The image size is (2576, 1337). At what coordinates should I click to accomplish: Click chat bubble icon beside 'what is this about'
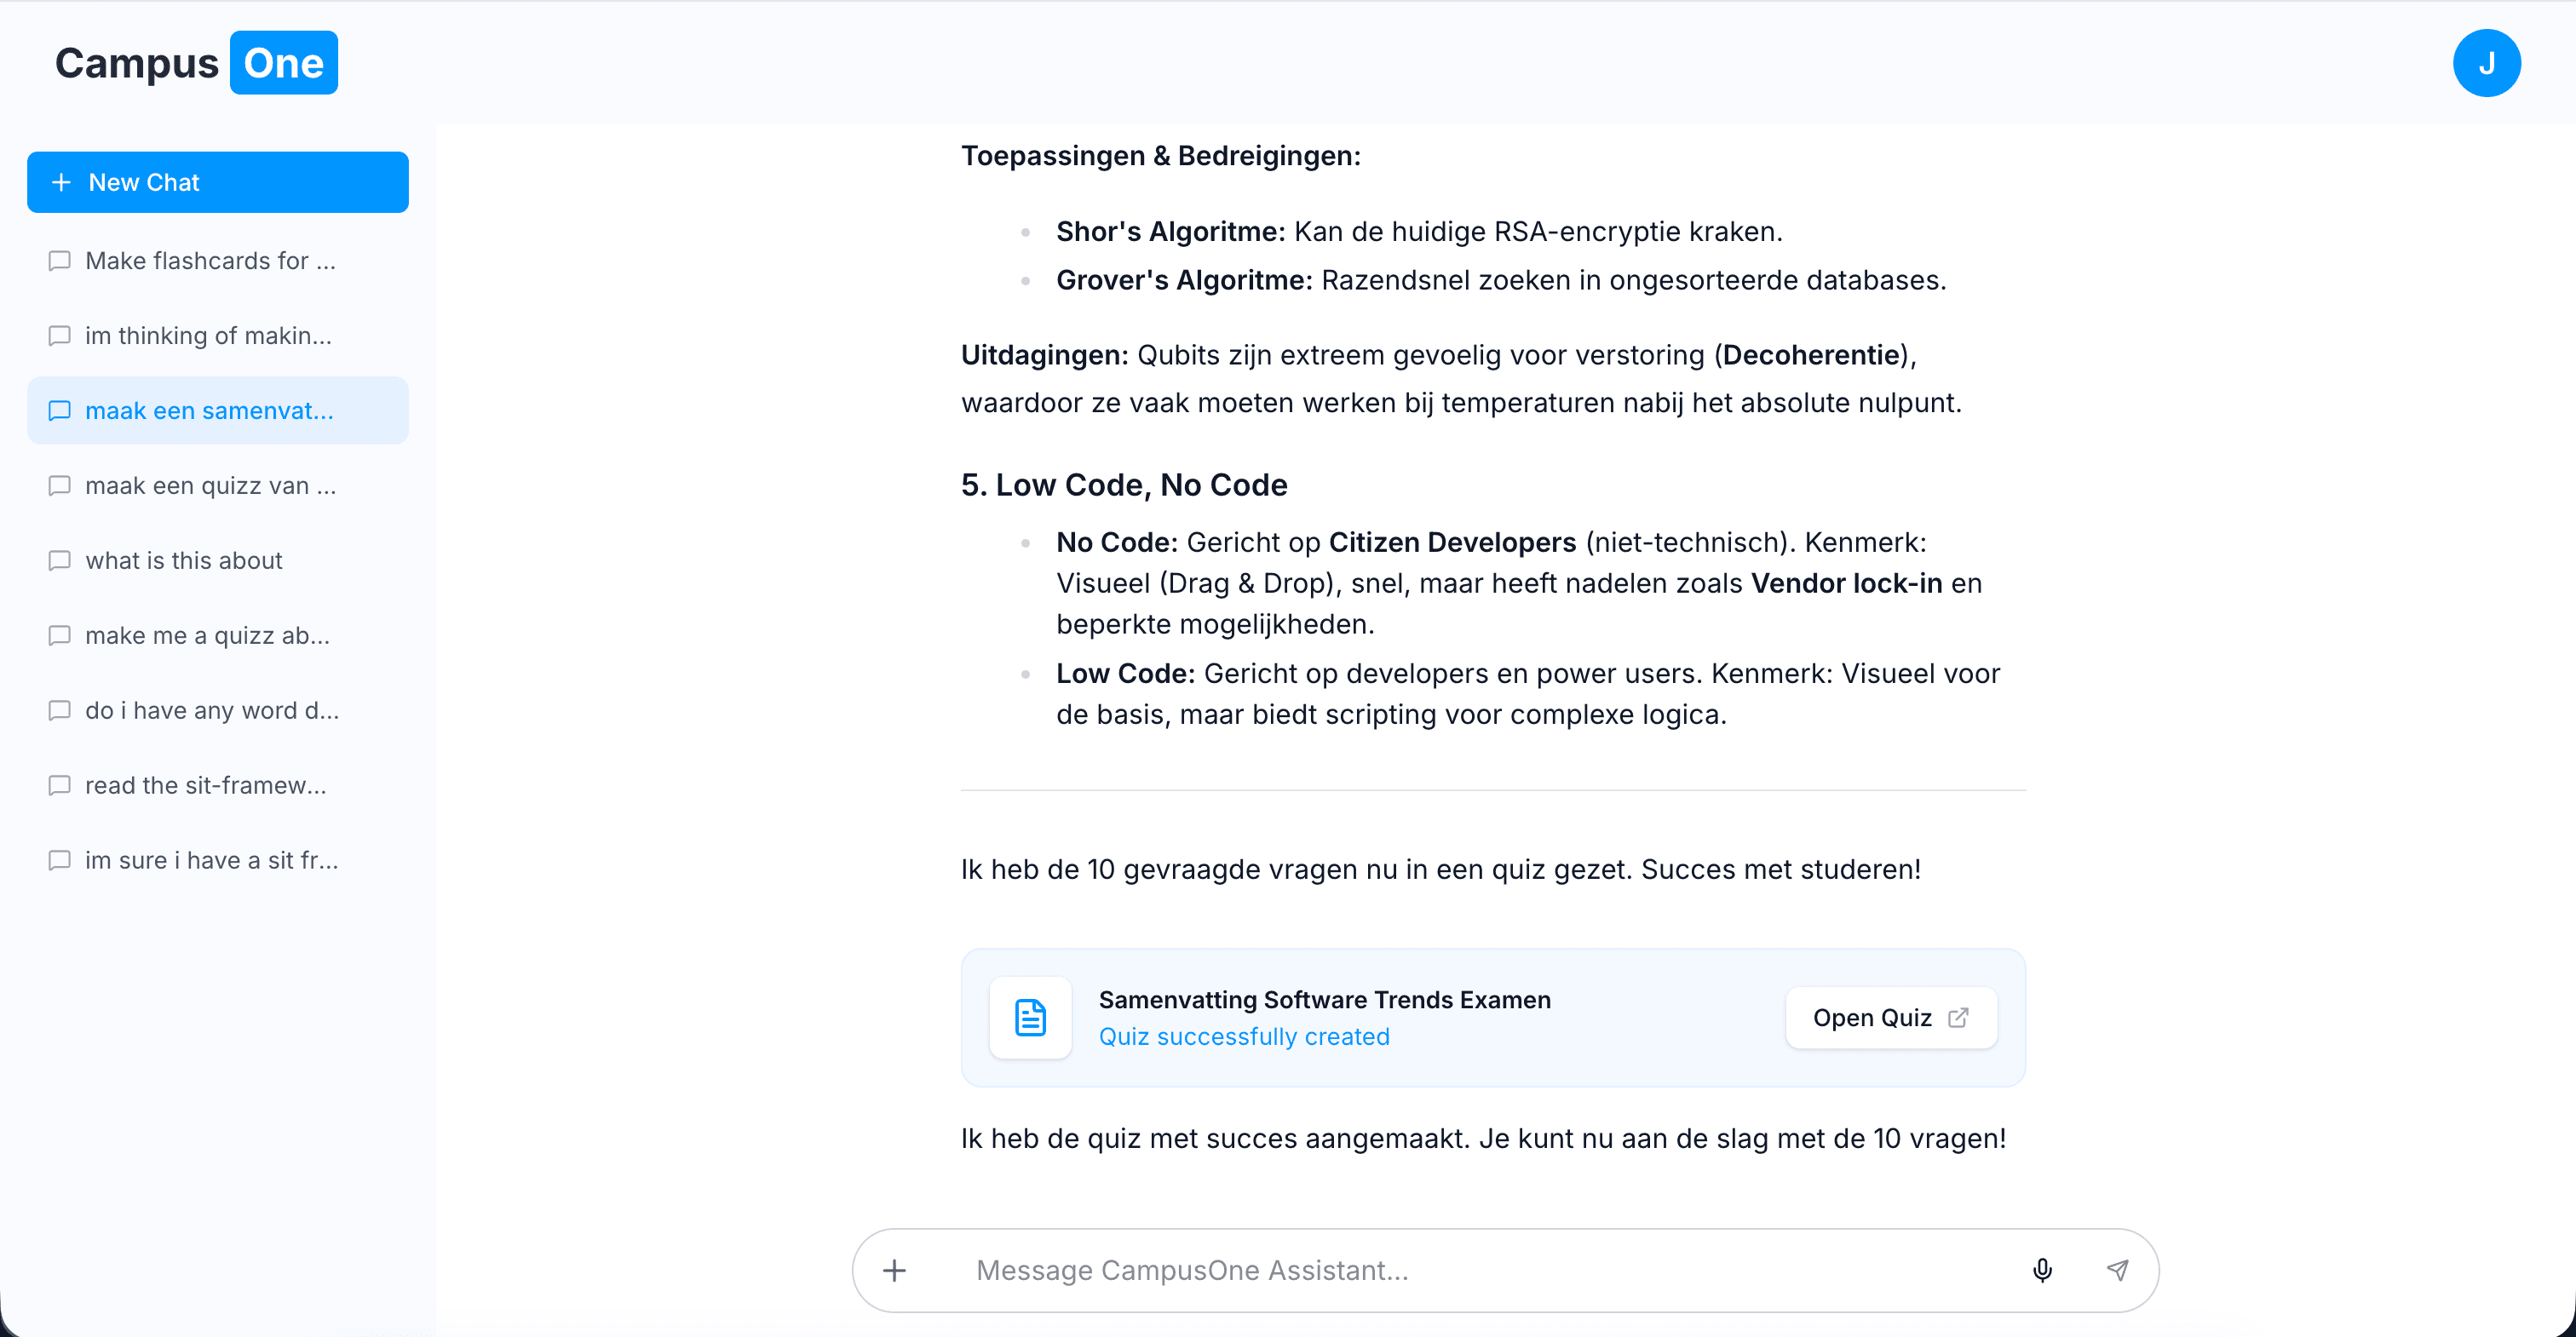click(60, 560)
